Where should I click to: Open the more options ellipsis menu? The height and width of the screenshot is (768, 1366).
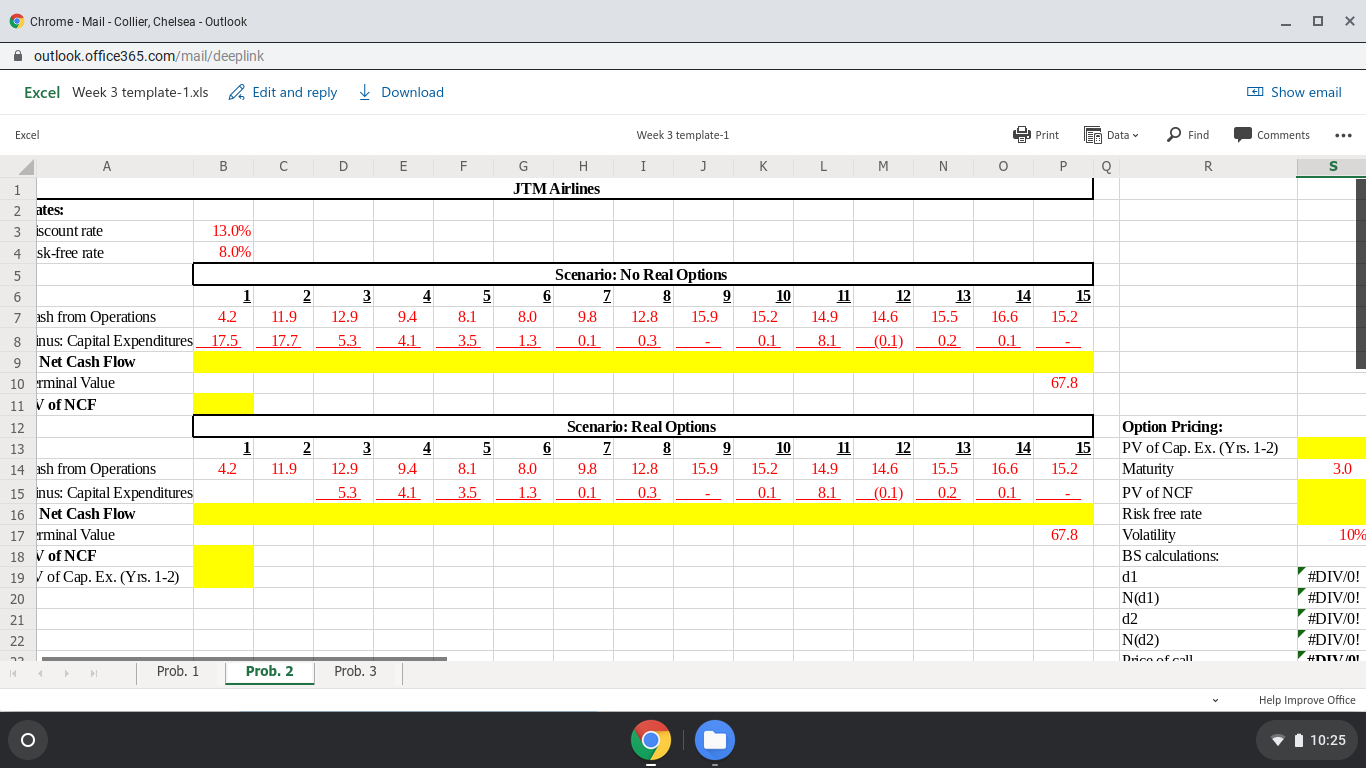click(x=1343, y=135)
